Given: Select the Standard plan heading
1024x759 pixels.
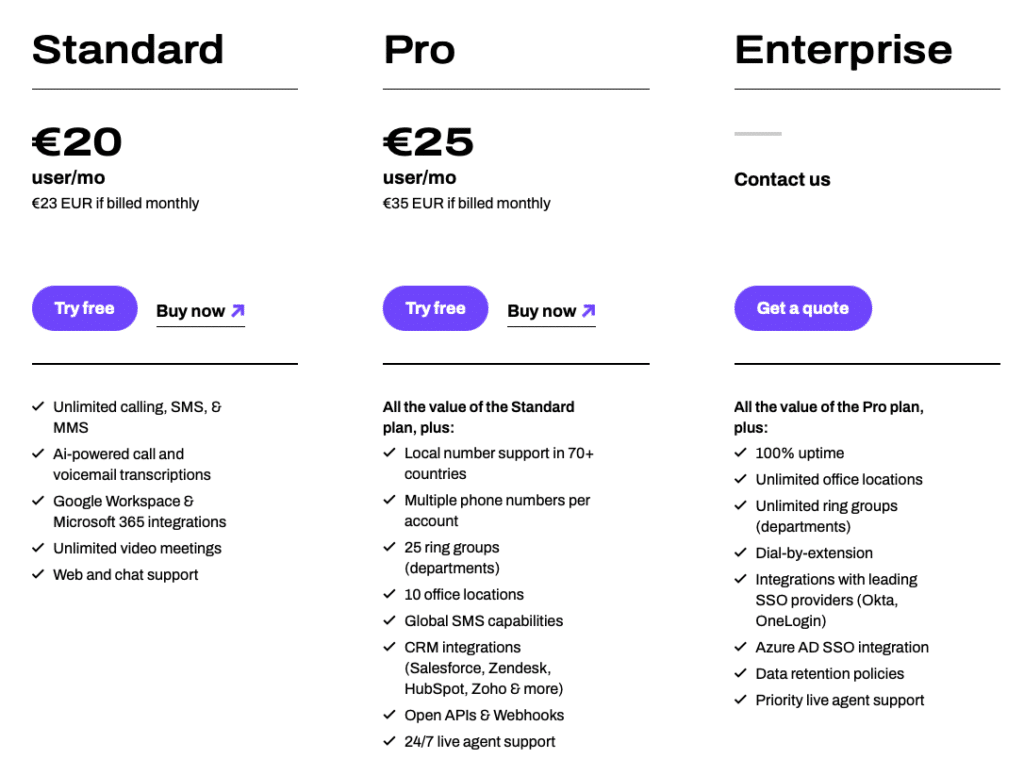Looking at the screenshot, I should tap(128, 50).
